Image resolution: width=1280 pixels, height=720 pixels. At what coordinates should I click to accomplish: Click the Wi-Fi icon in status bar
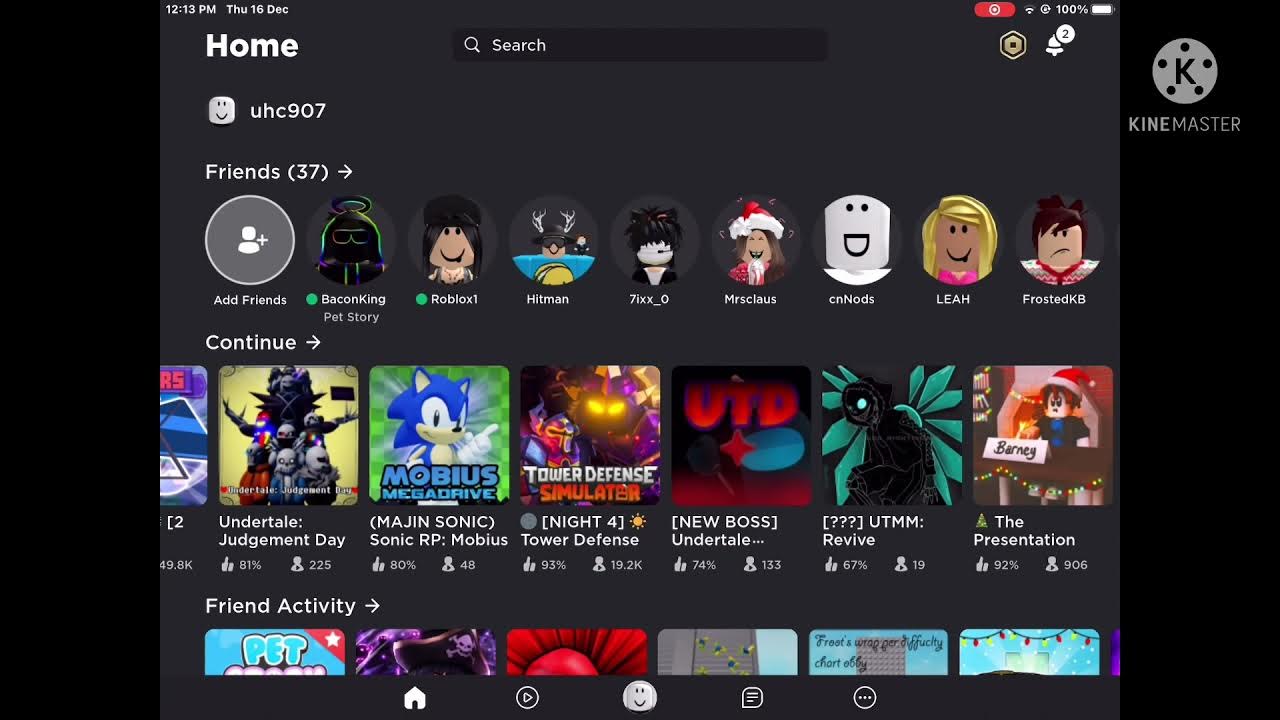coord(1029,9)
